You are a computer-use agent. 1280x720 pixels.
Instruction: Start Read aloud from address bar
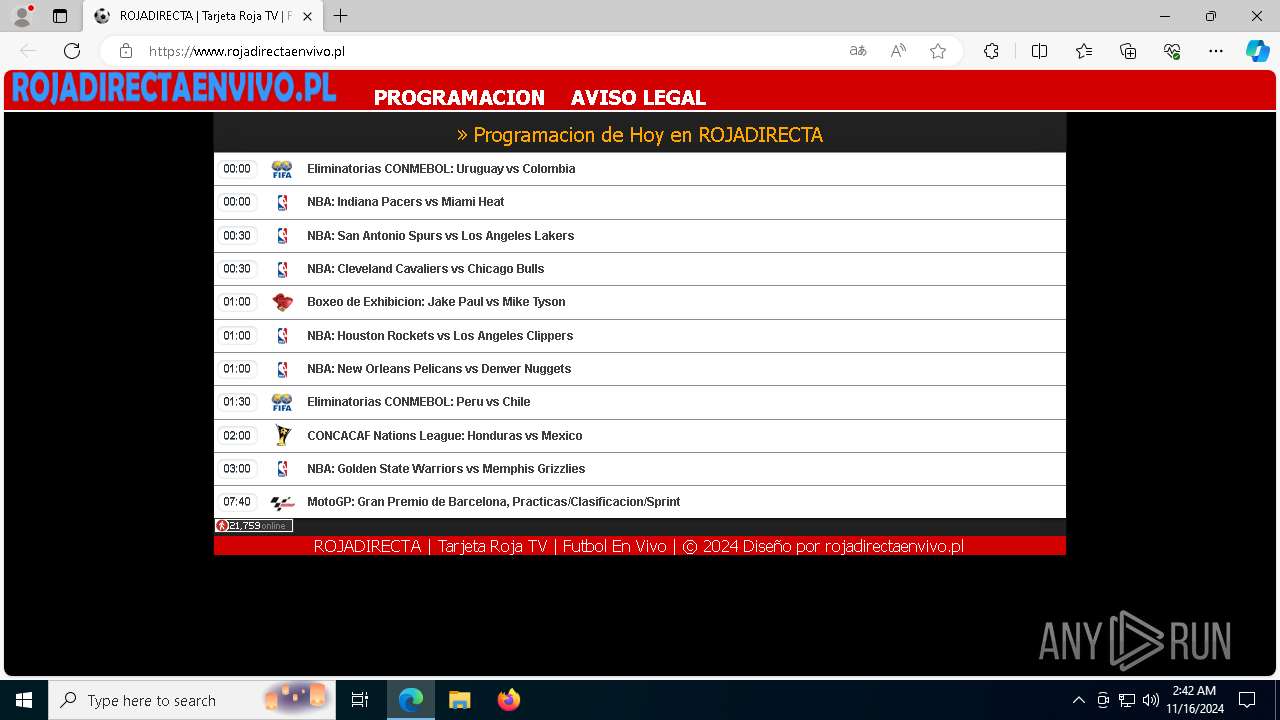point(898,51)
